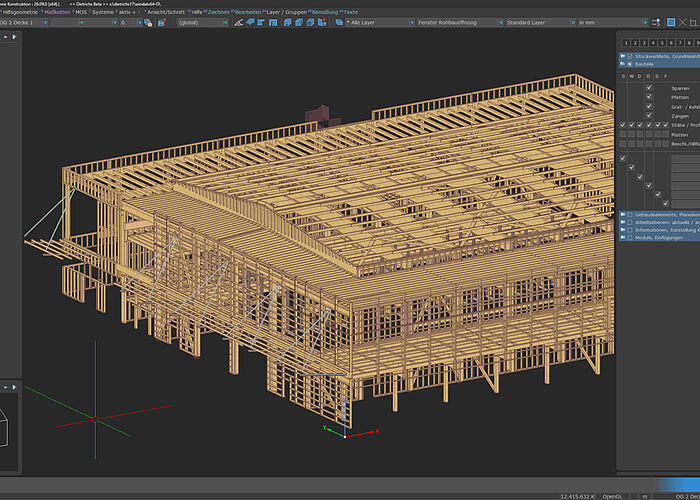Click the stair-step section view icon
This screenshot has height=500, width=700.
pyautogui.click(x=261, y=22)
